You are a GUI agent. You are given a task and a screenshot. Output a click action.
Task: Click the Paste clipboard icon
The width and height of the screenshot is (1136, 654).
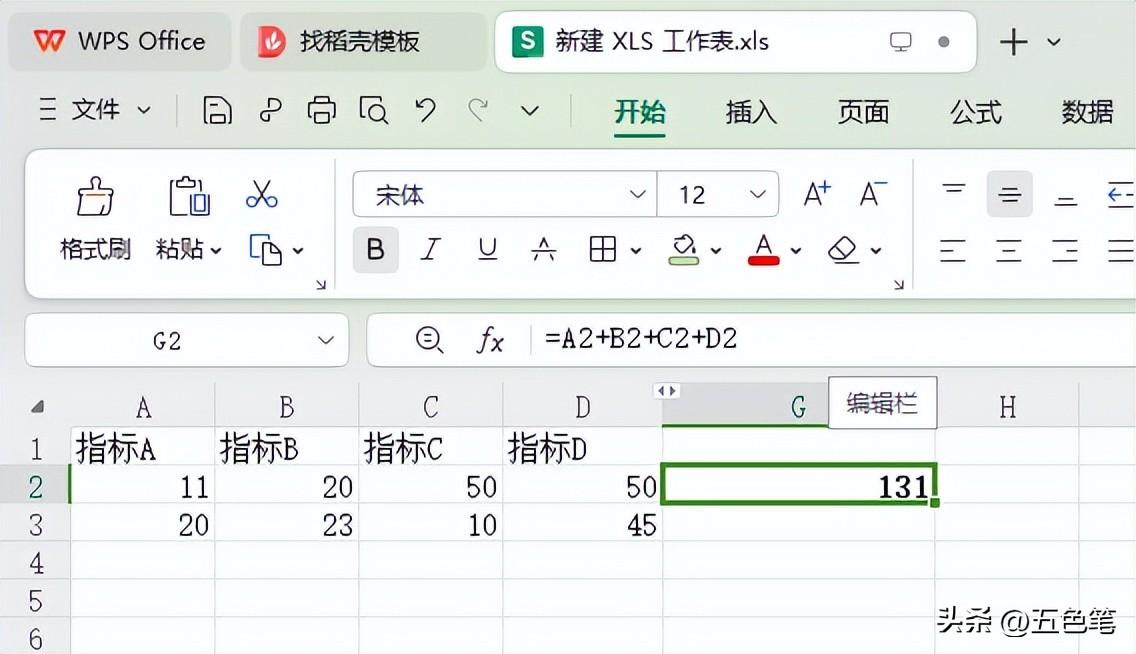(x=189, y=196)
